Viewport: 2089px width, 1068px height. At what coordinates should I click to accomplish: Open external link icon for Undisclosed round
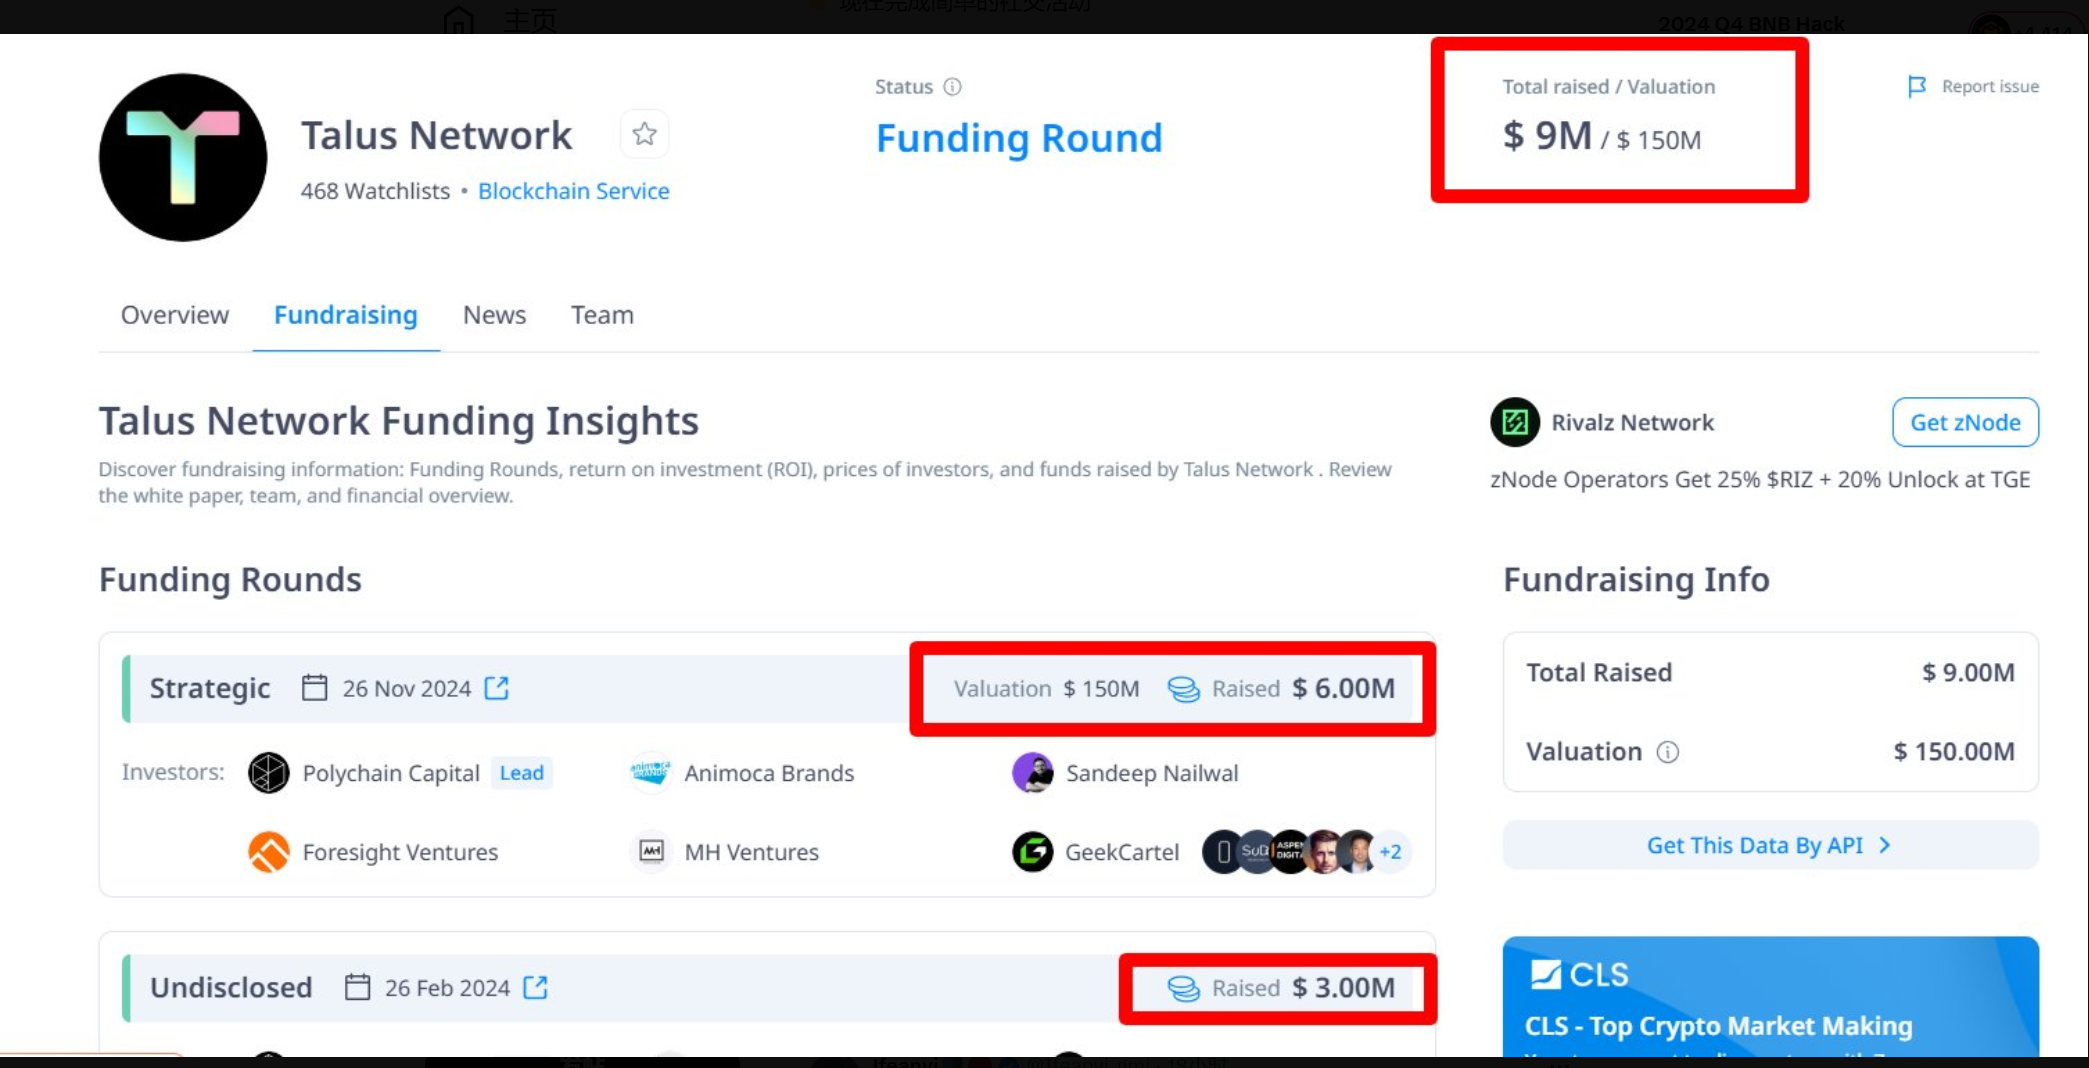536,987
